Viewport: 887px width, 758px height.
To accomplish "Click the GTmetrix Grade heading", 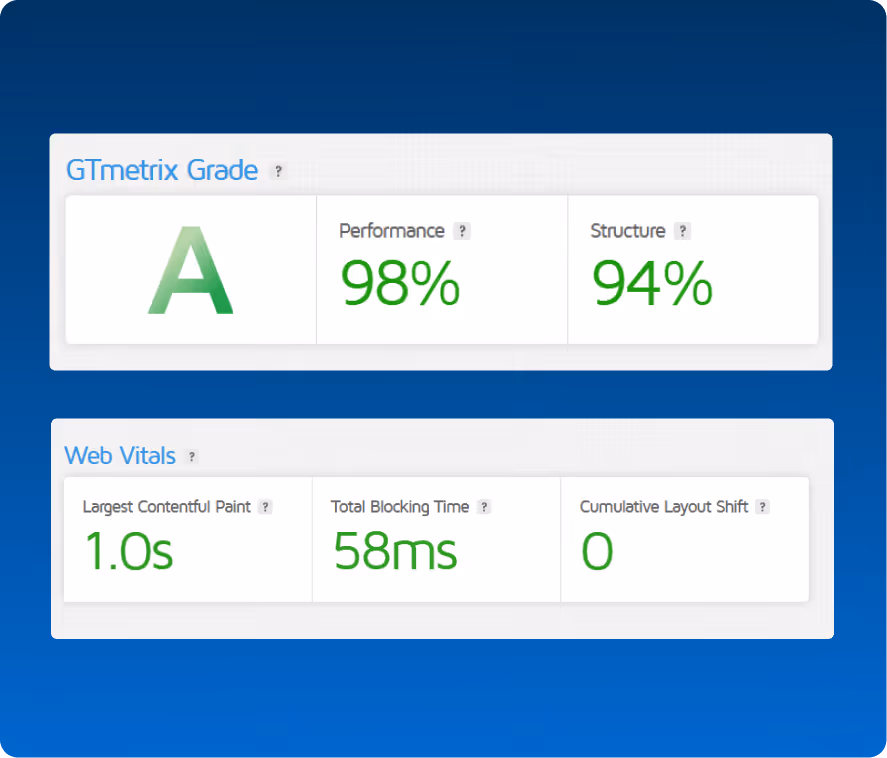I will 162,170.
